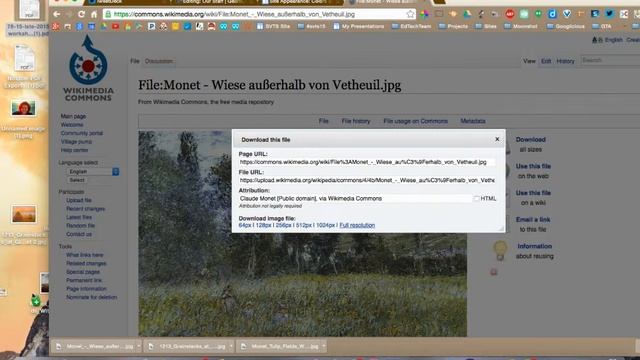Viewport: 640px width, 360px height.
Task: Open the Projects bookmark folder
Action: point(453,27)
